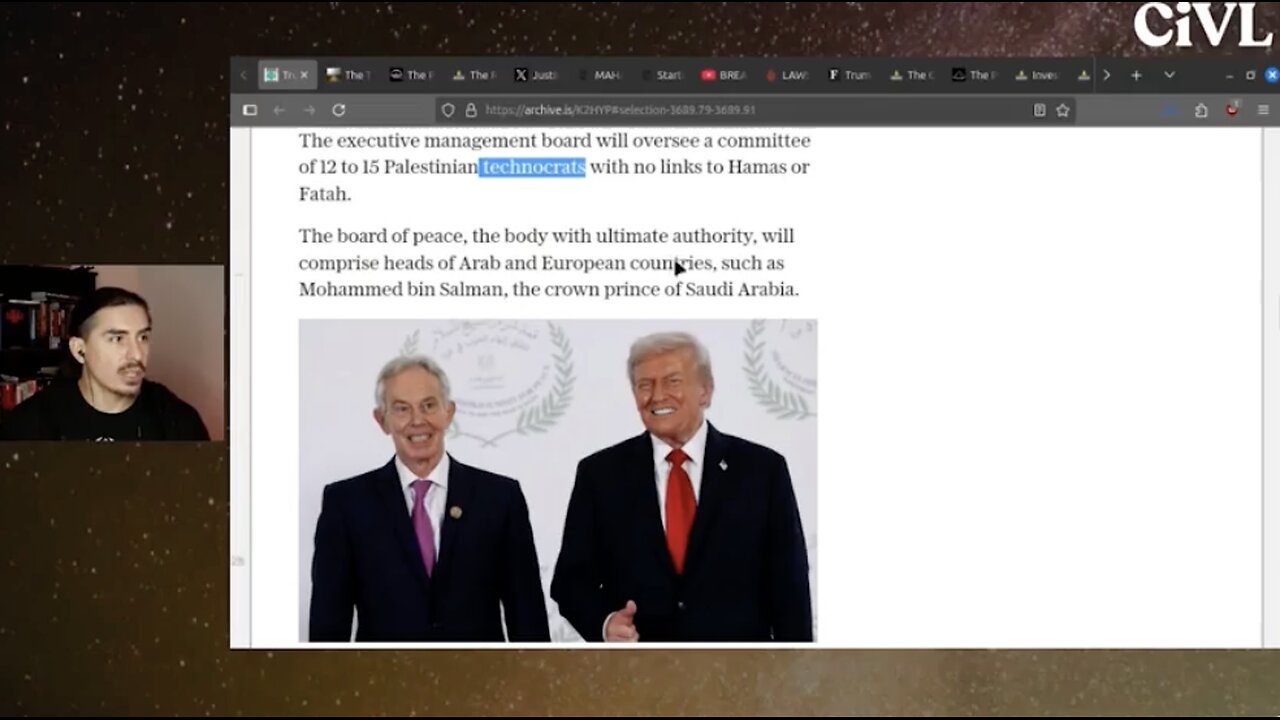This screenshot has width=1280, height=720.
Task: Switch to the 'LAW' tab
Action: click(786, 75)
